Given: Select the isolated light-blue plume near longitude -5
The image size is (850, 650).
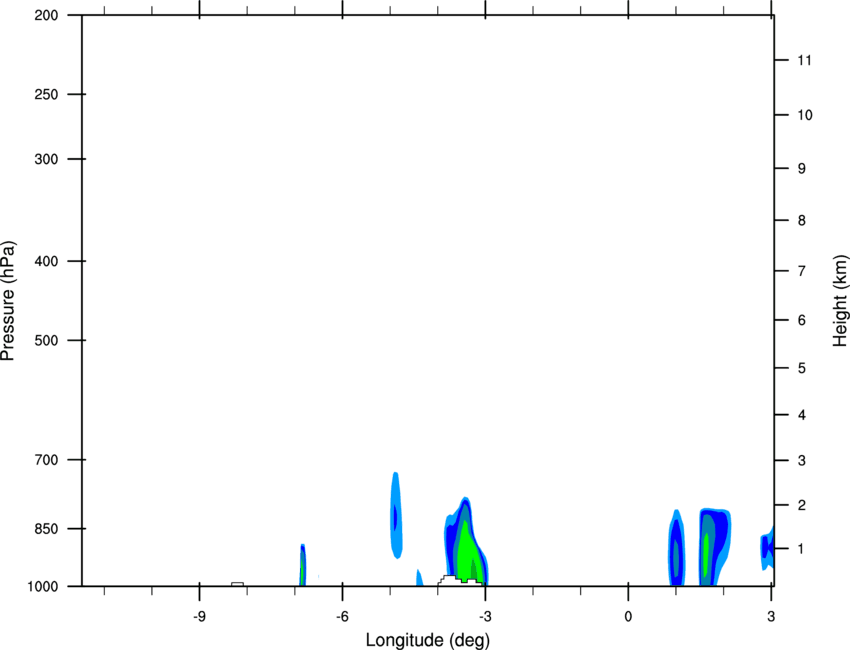Looking at the screenshot, I should pyautogui.click(x=396, y=515).
